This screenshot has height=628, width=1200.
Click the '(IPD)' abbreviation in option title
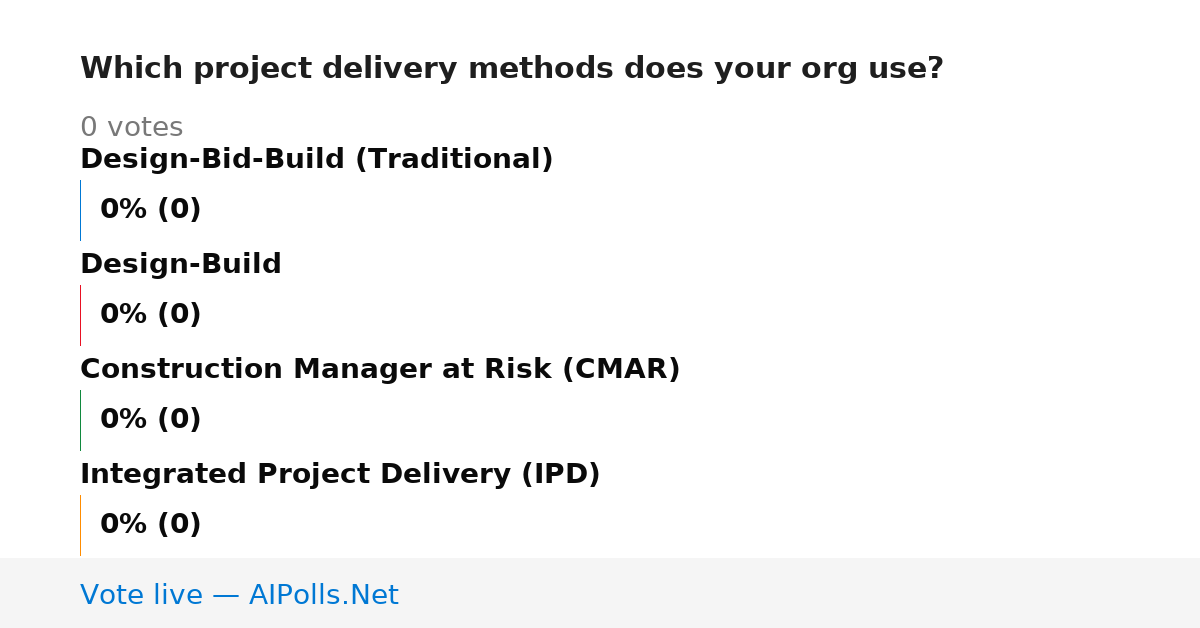coord(561,474)
